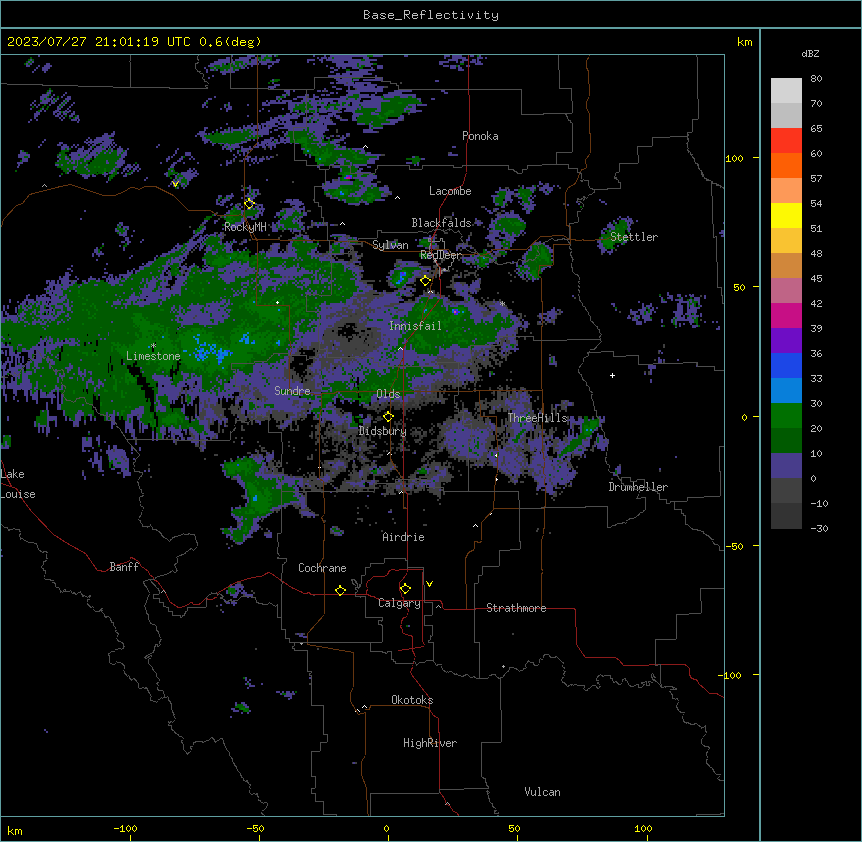Click the -30 value in dBZ legend
862x842 pixels.
(x=819, y=529)
